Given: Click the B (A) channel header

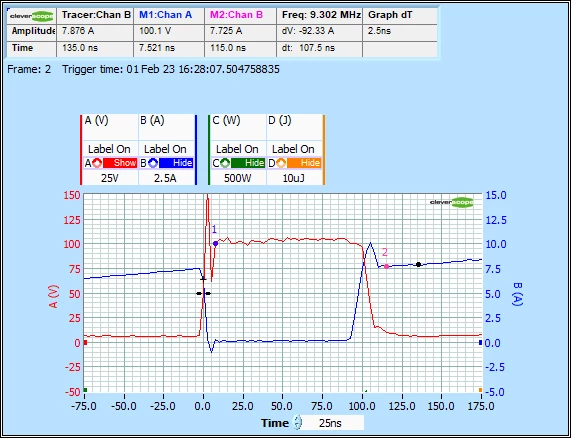Looking at the screenshot, I should click(x=153, y=121).
